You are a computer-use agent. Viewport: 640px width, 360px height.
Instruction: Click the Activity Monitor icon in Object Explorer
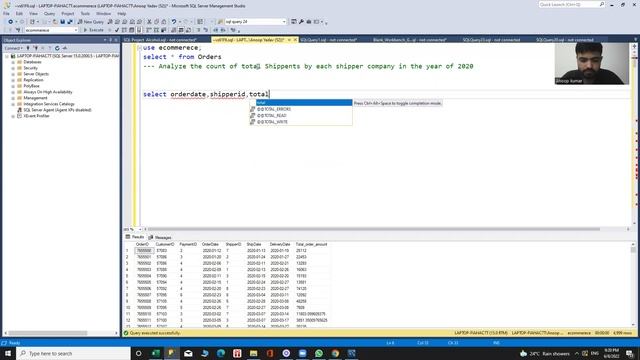(65, 48)
